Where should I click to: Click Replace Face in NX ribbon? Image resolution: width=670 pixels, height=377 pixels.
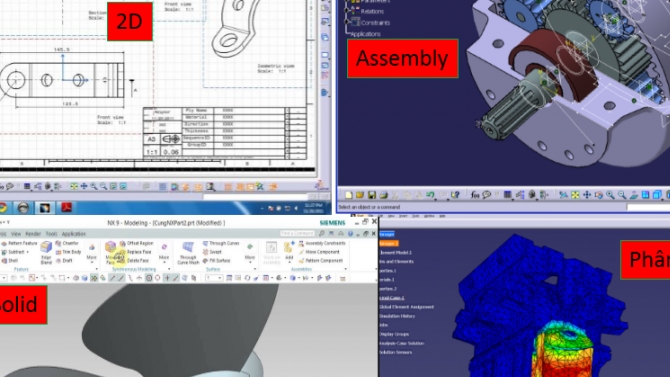tap(135, 252)
